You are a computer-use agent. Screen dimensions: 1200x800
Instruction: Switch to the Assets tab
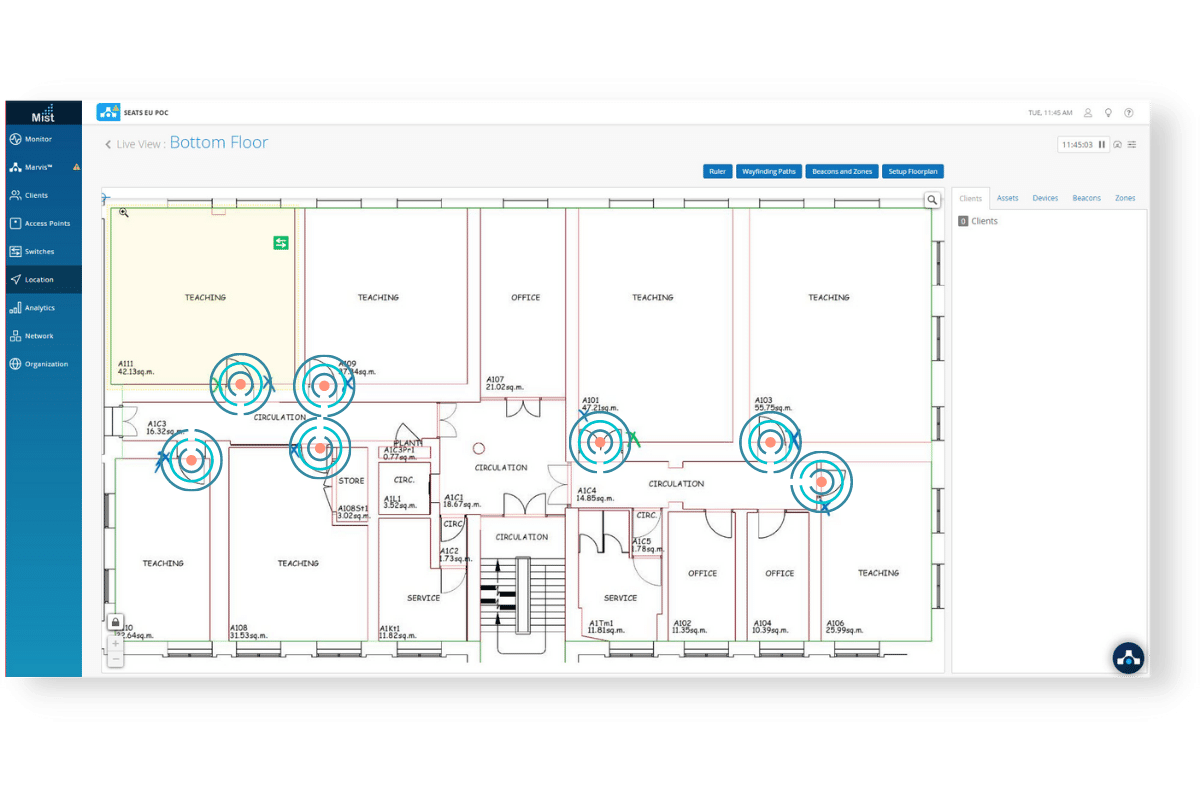[x=1008, y=198]
